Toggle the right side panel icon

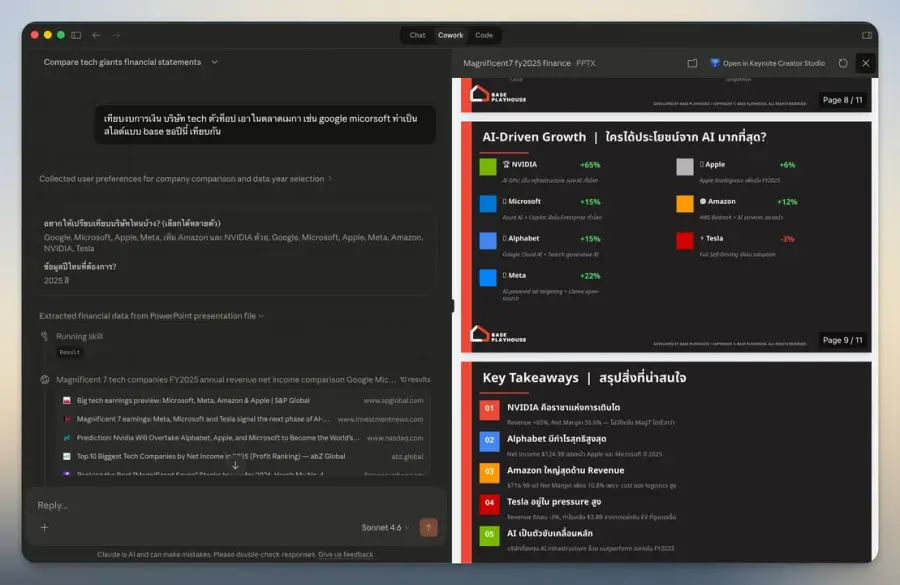pyautogui.click(x=867, y=35)
